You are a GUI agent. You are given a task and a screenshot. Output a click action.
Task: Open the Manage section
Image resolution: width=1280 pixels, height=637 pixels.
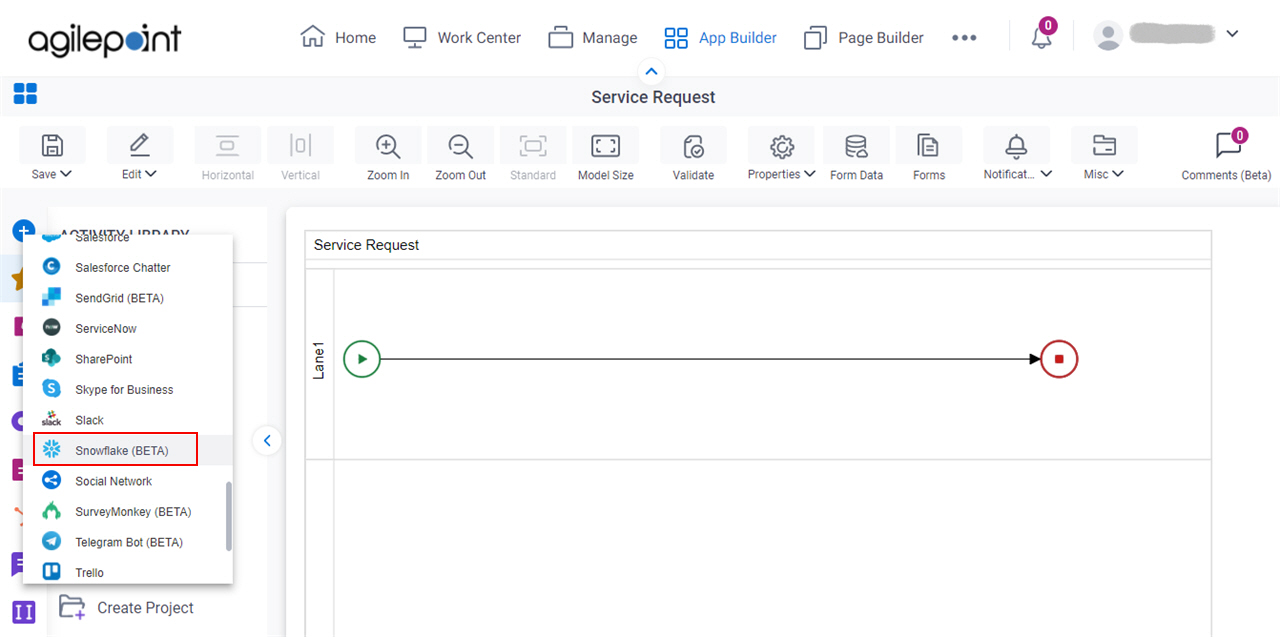pos(592,37)
